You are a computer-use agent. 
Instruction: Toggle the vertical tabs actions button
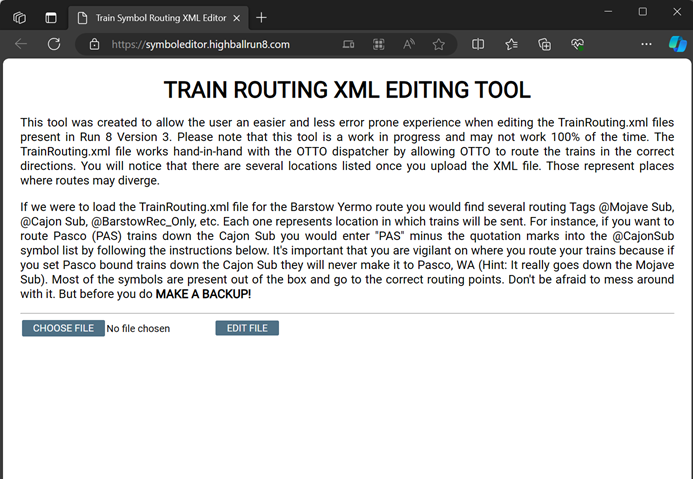(x=50, y=17)
